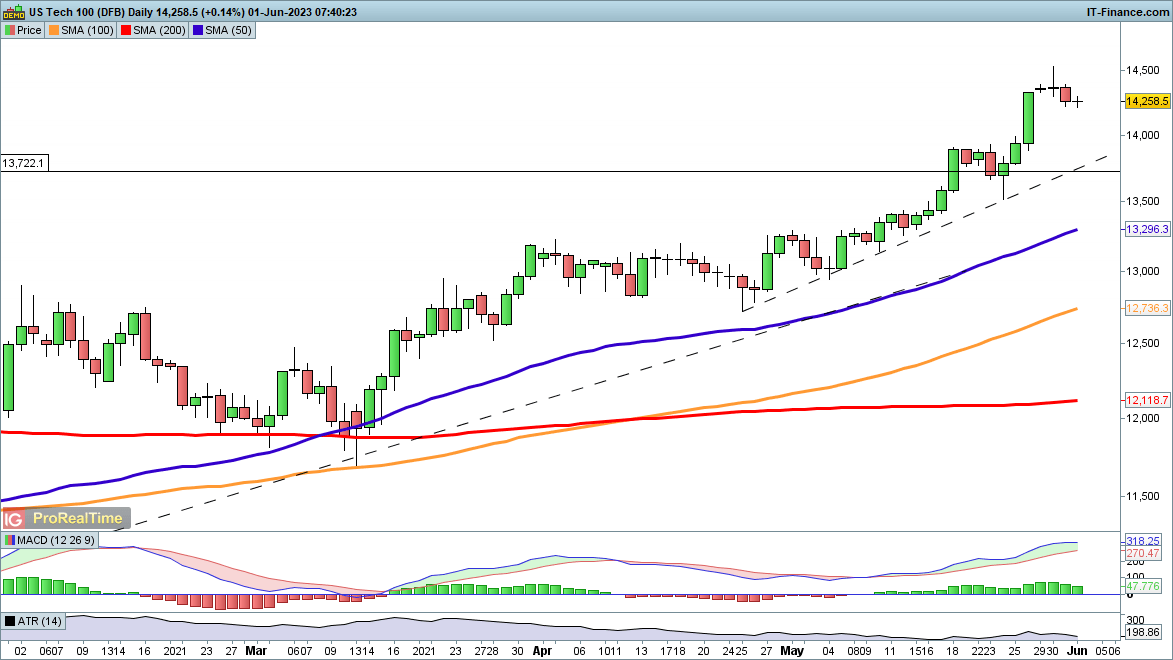Click the red SMA (200) color swatch
1173x660 pixels.
point(126,31)
